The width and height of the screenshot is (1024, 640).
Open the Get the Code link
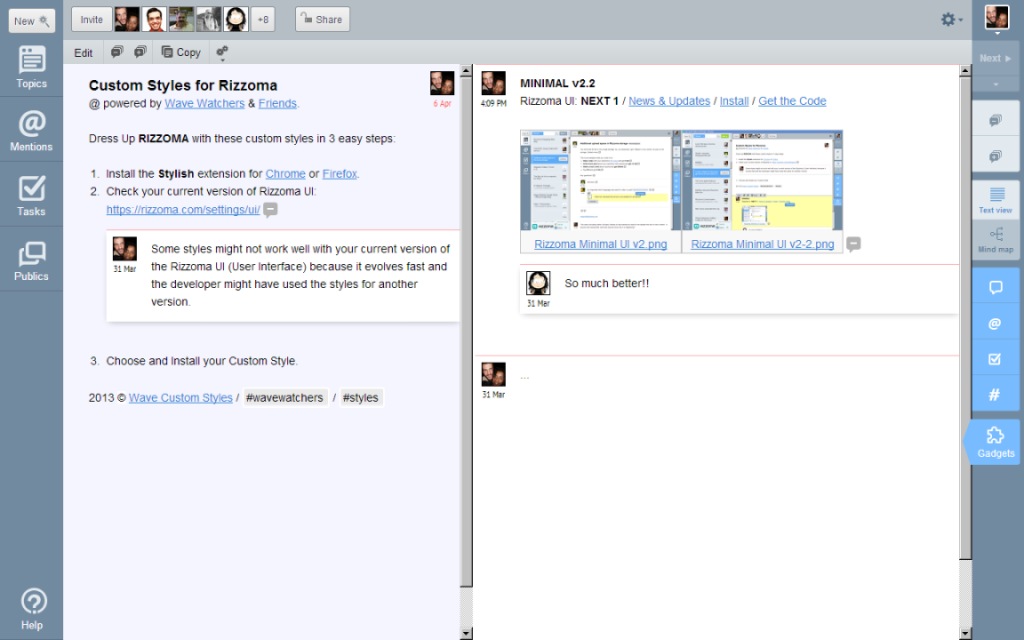[792, 101]
